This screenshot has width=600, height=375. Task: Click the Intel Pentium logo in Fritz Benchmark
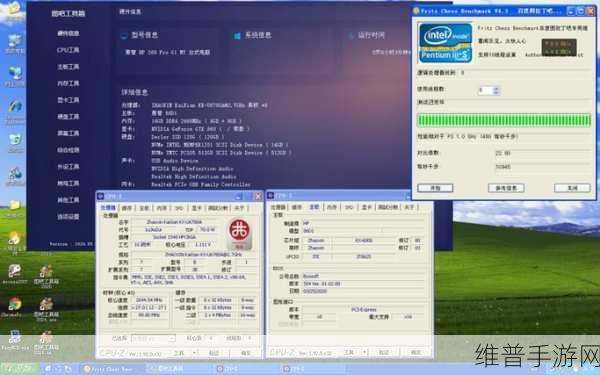445,43
